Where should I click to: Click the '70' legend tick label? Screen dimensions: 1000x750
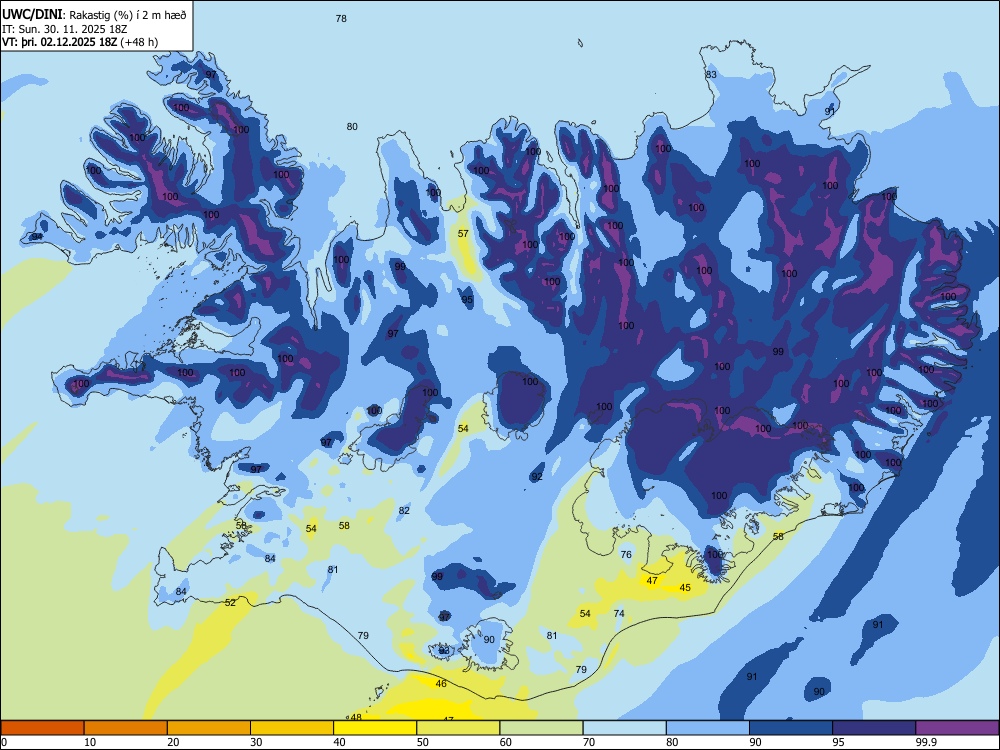tap(589, 742)
